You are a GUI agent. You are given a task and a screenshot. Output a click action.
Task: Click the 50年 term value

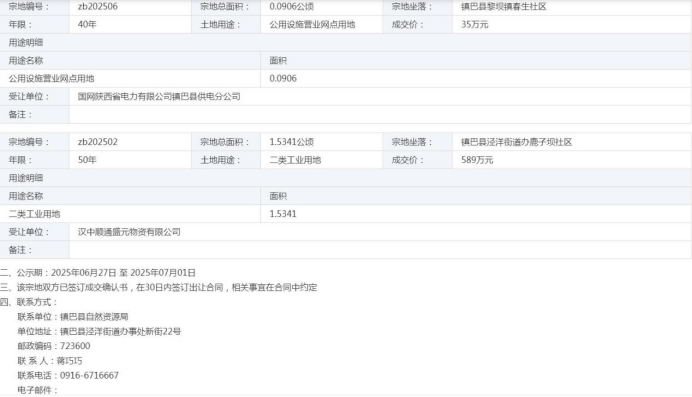[87, 160]
